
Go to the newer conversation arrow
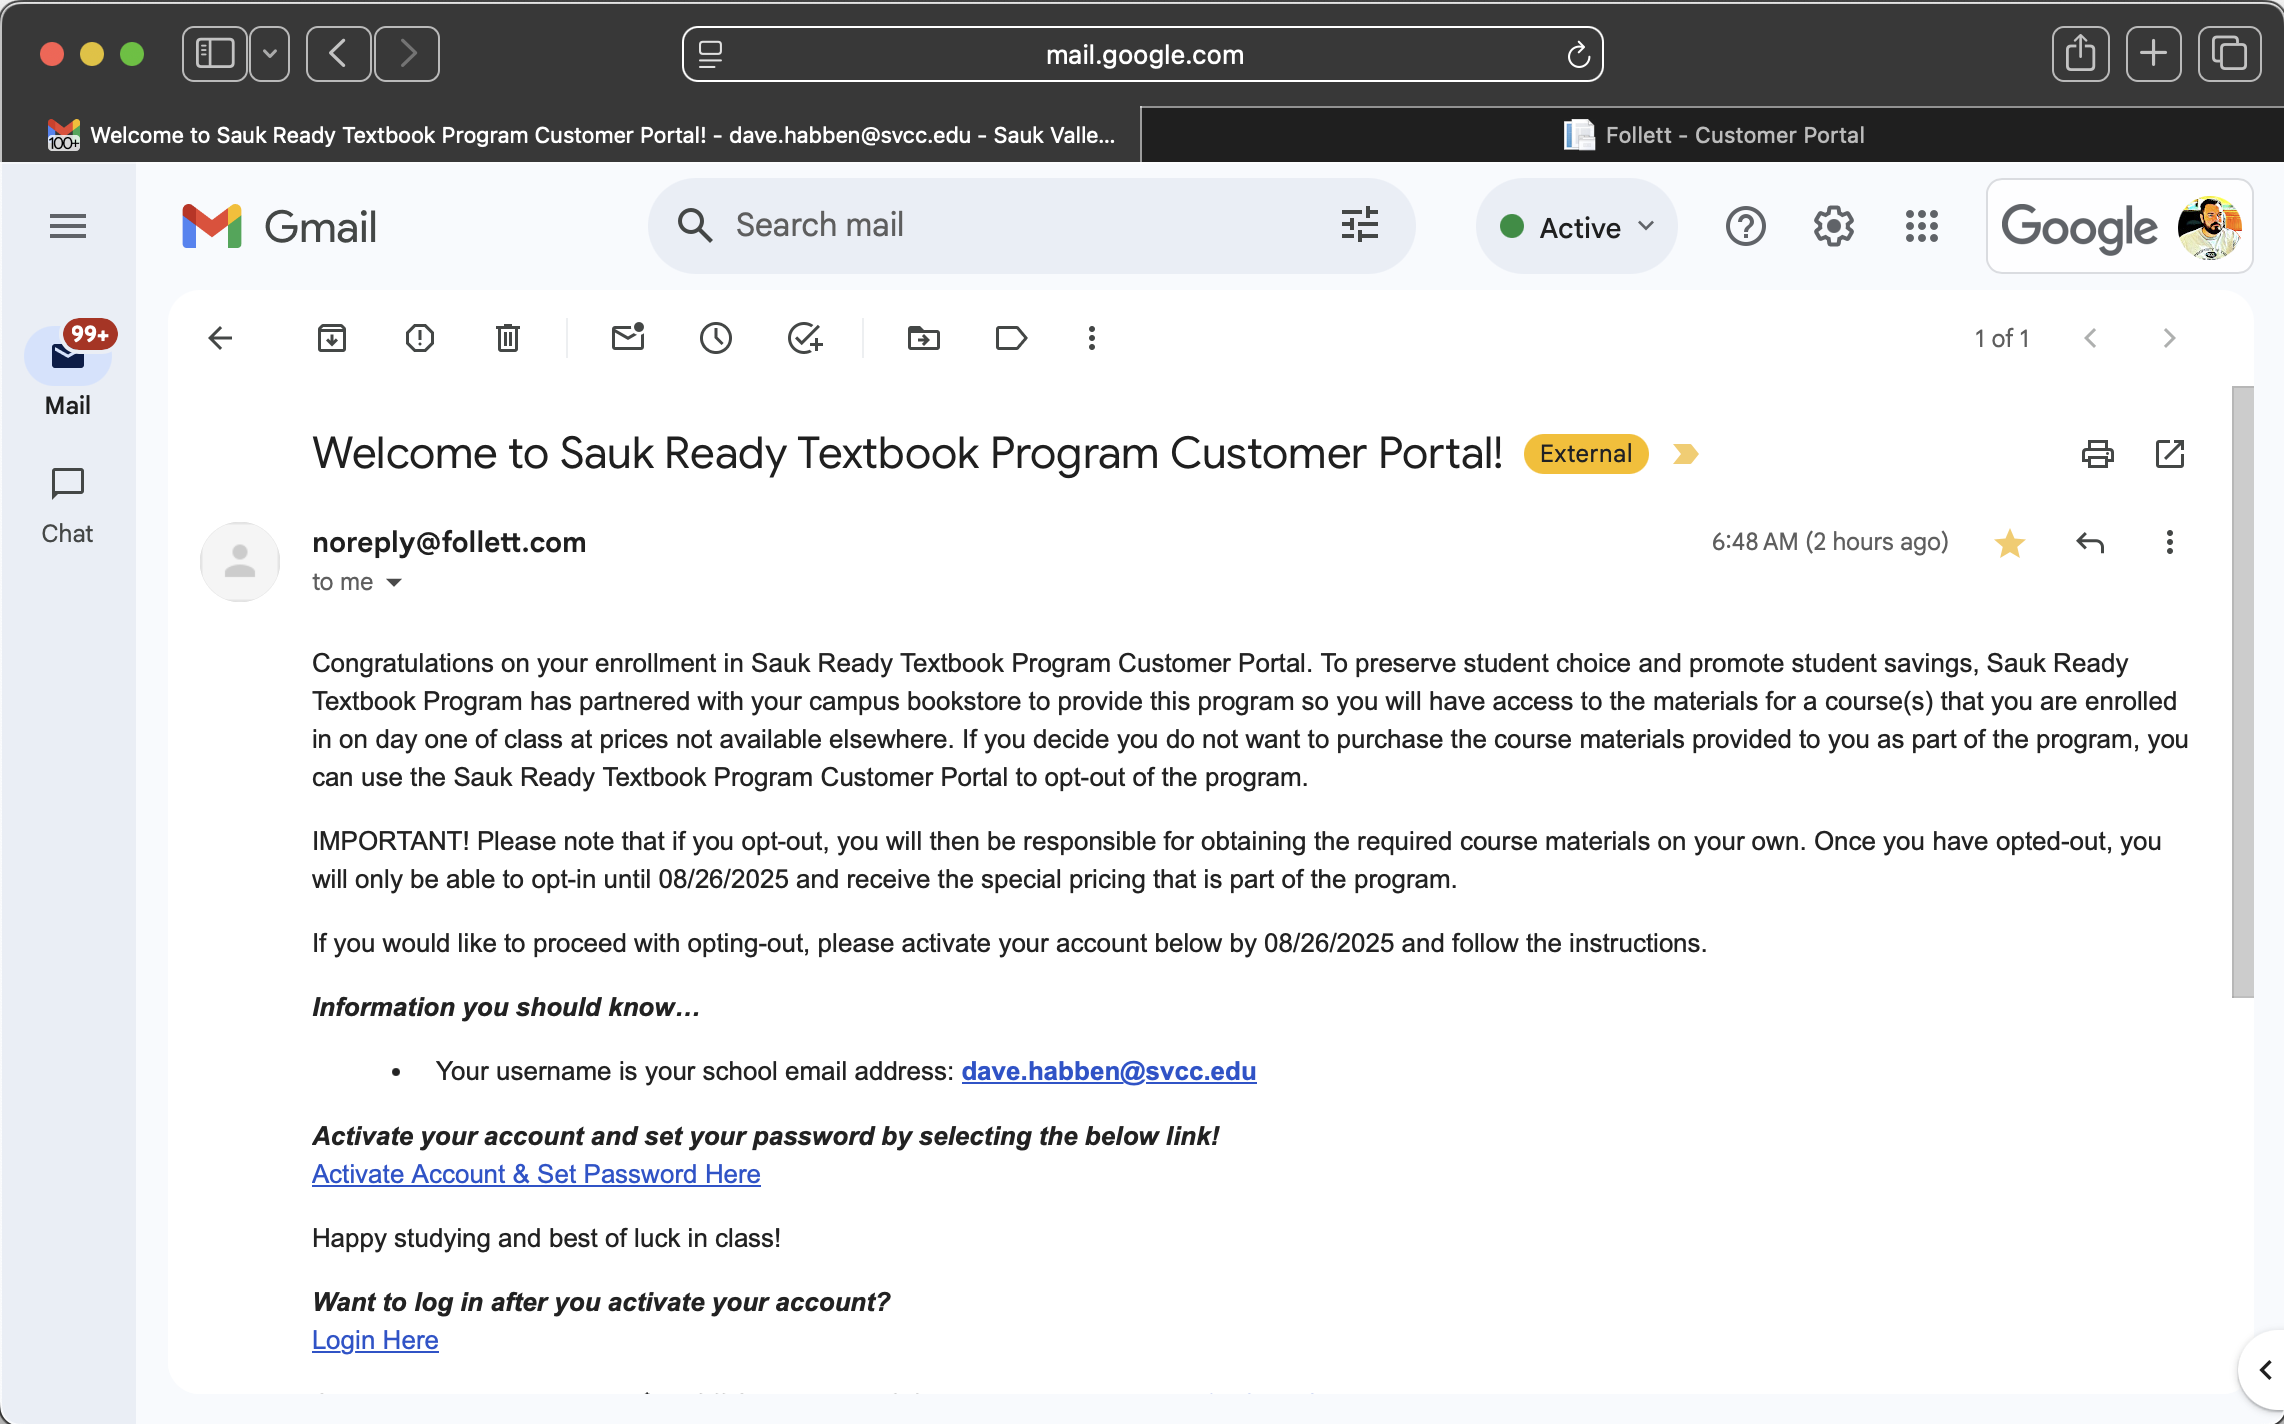coord(2090,338)
